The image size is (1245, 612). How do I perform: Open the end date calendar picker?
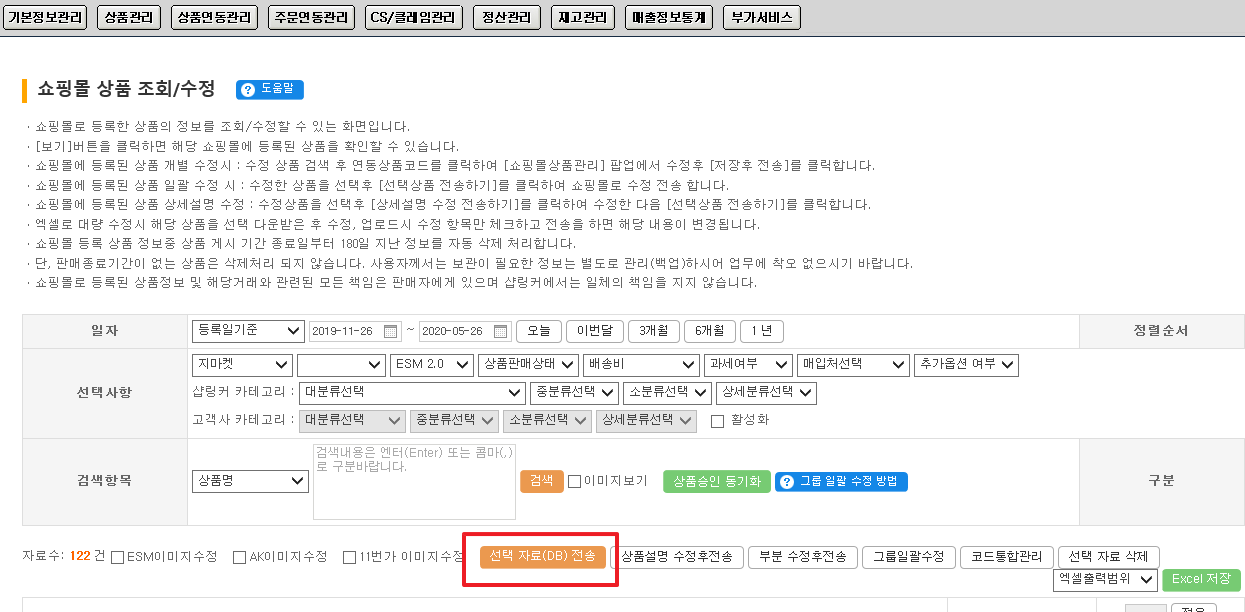click(501, 331)
